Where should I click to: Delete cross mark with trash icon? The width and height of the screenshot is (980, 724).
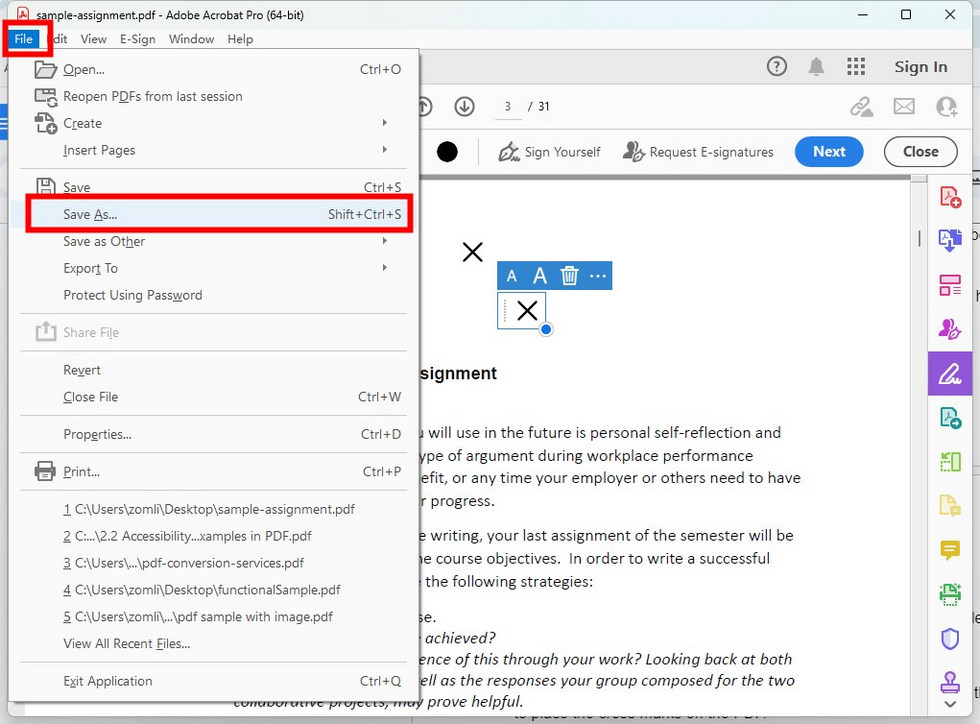tap(569, 276)
